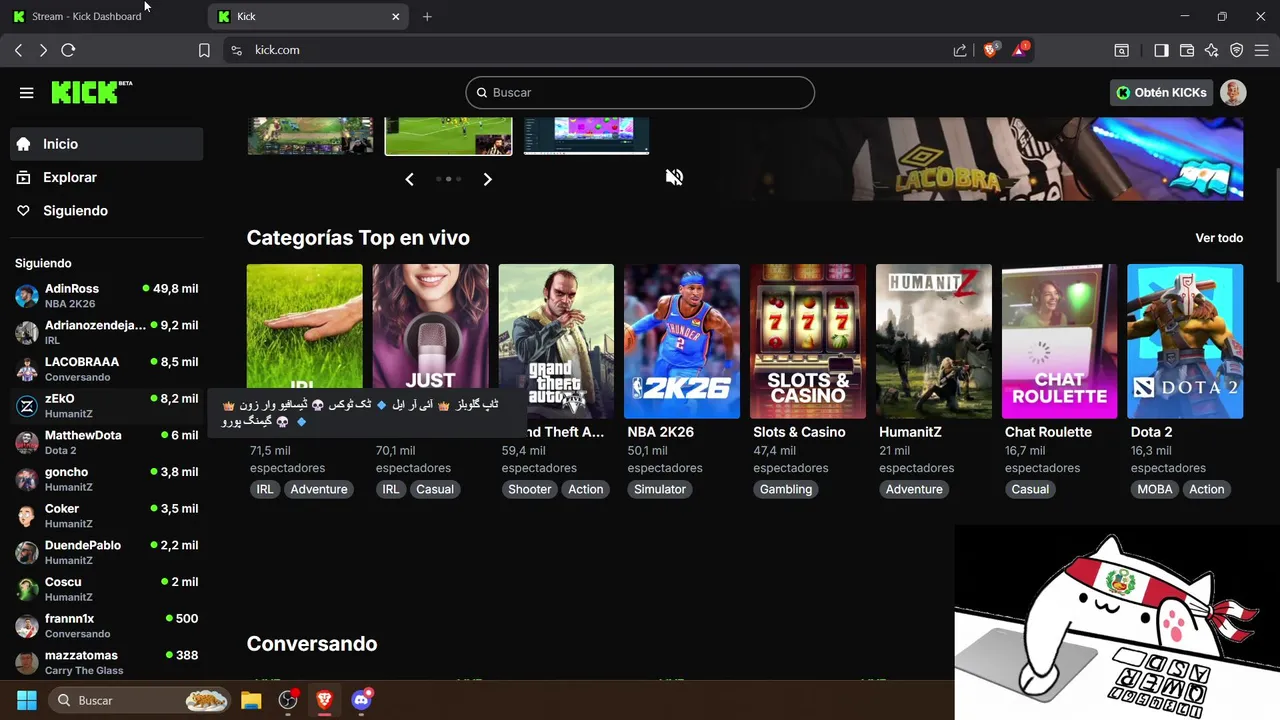Open Coker channel in sidebar

(x=107, y=515)
